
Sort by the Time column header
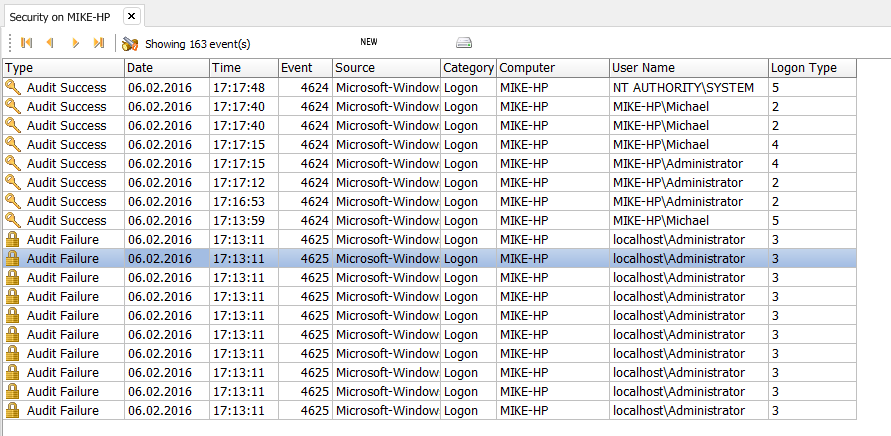click(244, 68)
